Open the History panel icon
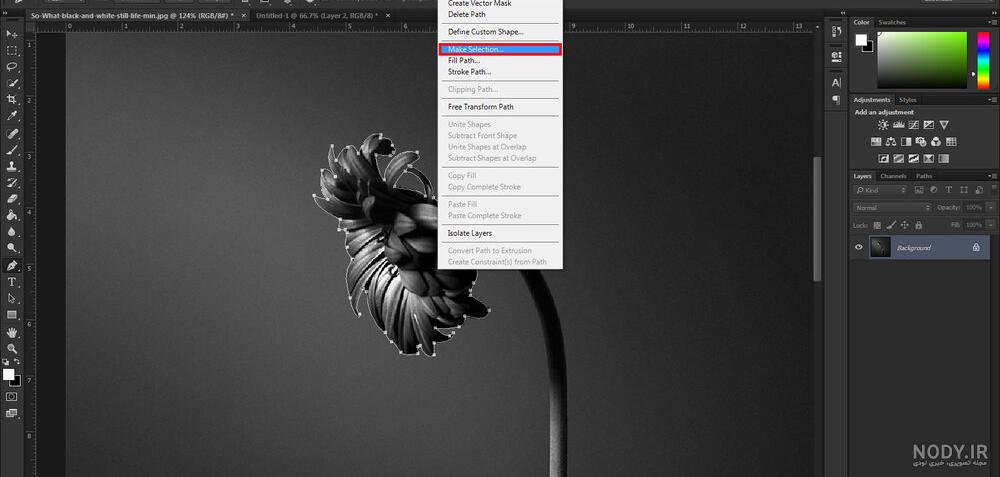 click(x=836, y=31)
